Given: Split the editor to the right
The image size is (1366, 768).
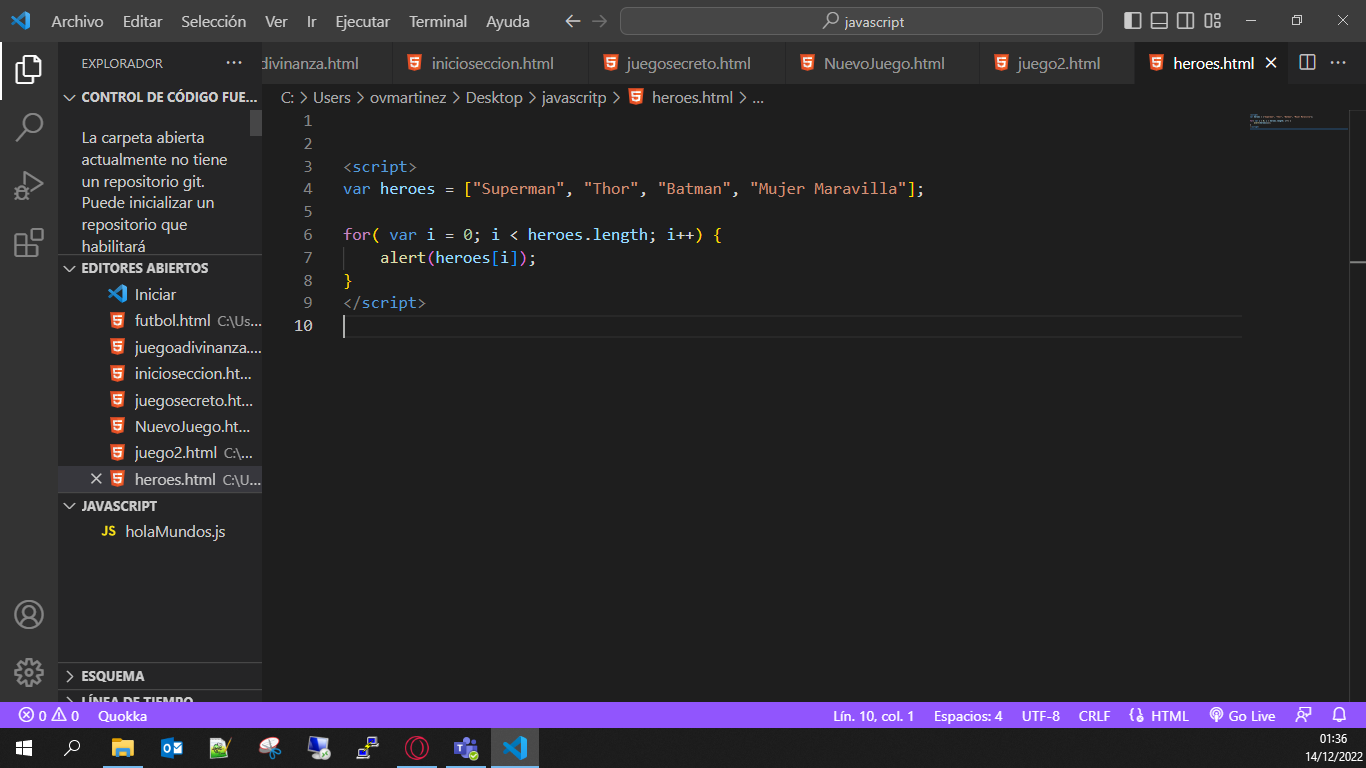Looking at the screenshot, I should [1307, 63].
